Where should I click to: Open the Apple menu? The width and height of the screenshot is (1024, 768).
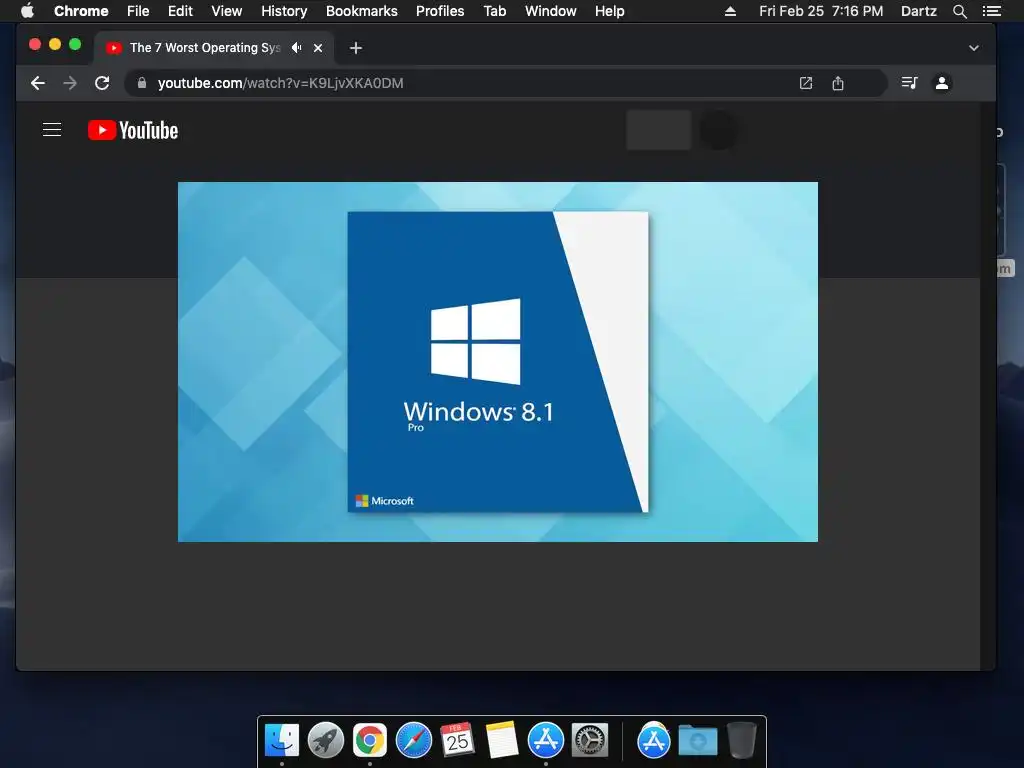(27, 11)
